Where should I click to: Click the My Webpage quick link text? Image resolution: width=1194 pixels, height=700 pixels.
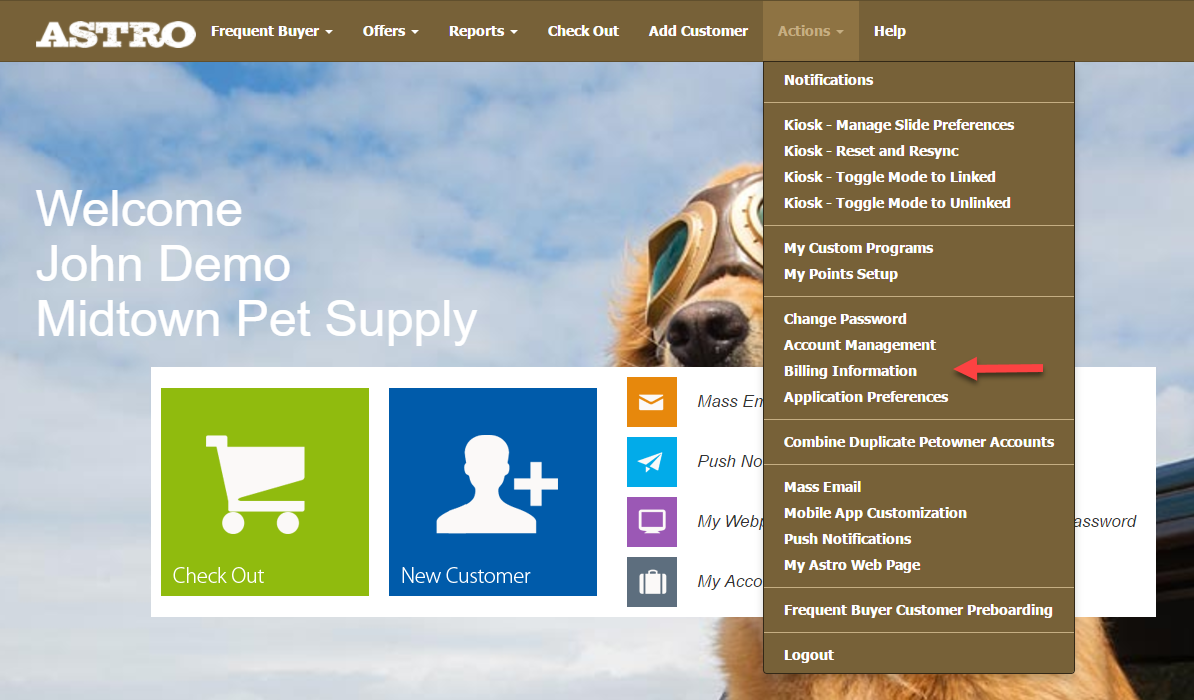[730, 522]
